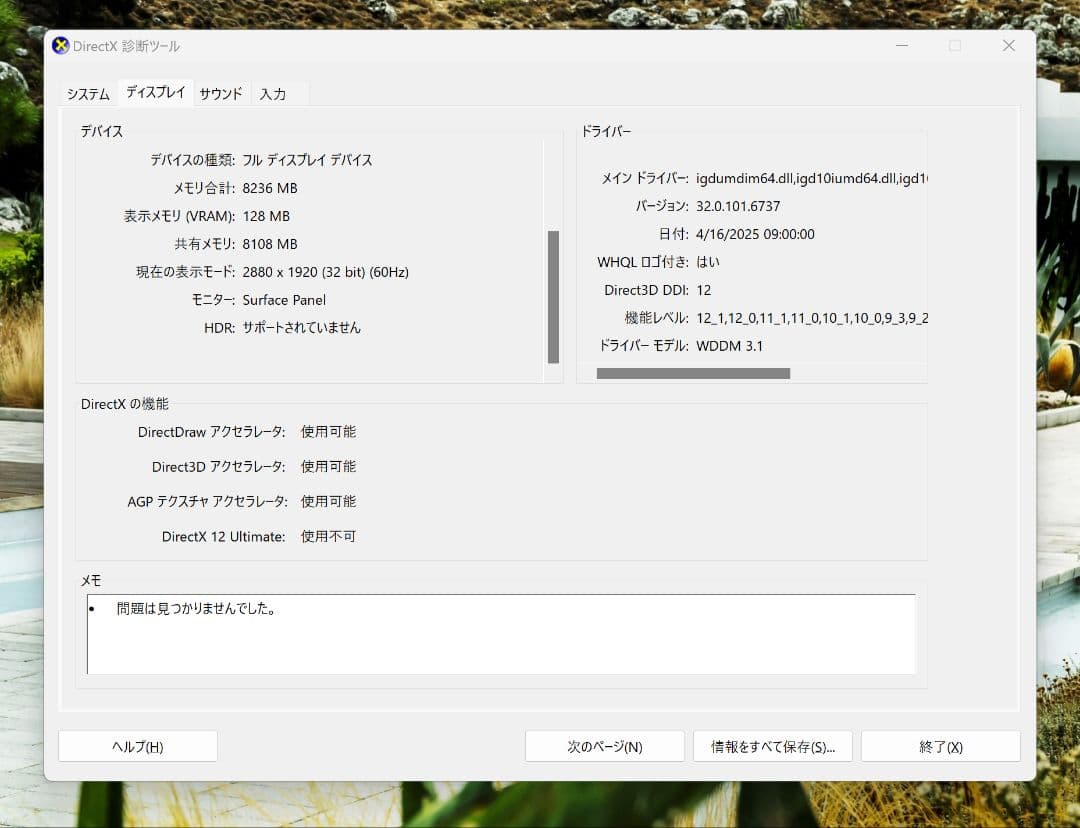Click the horizontal scrollbar under ドライバー info
Screen dimensions: 1080x828
(x=694, y=372)
